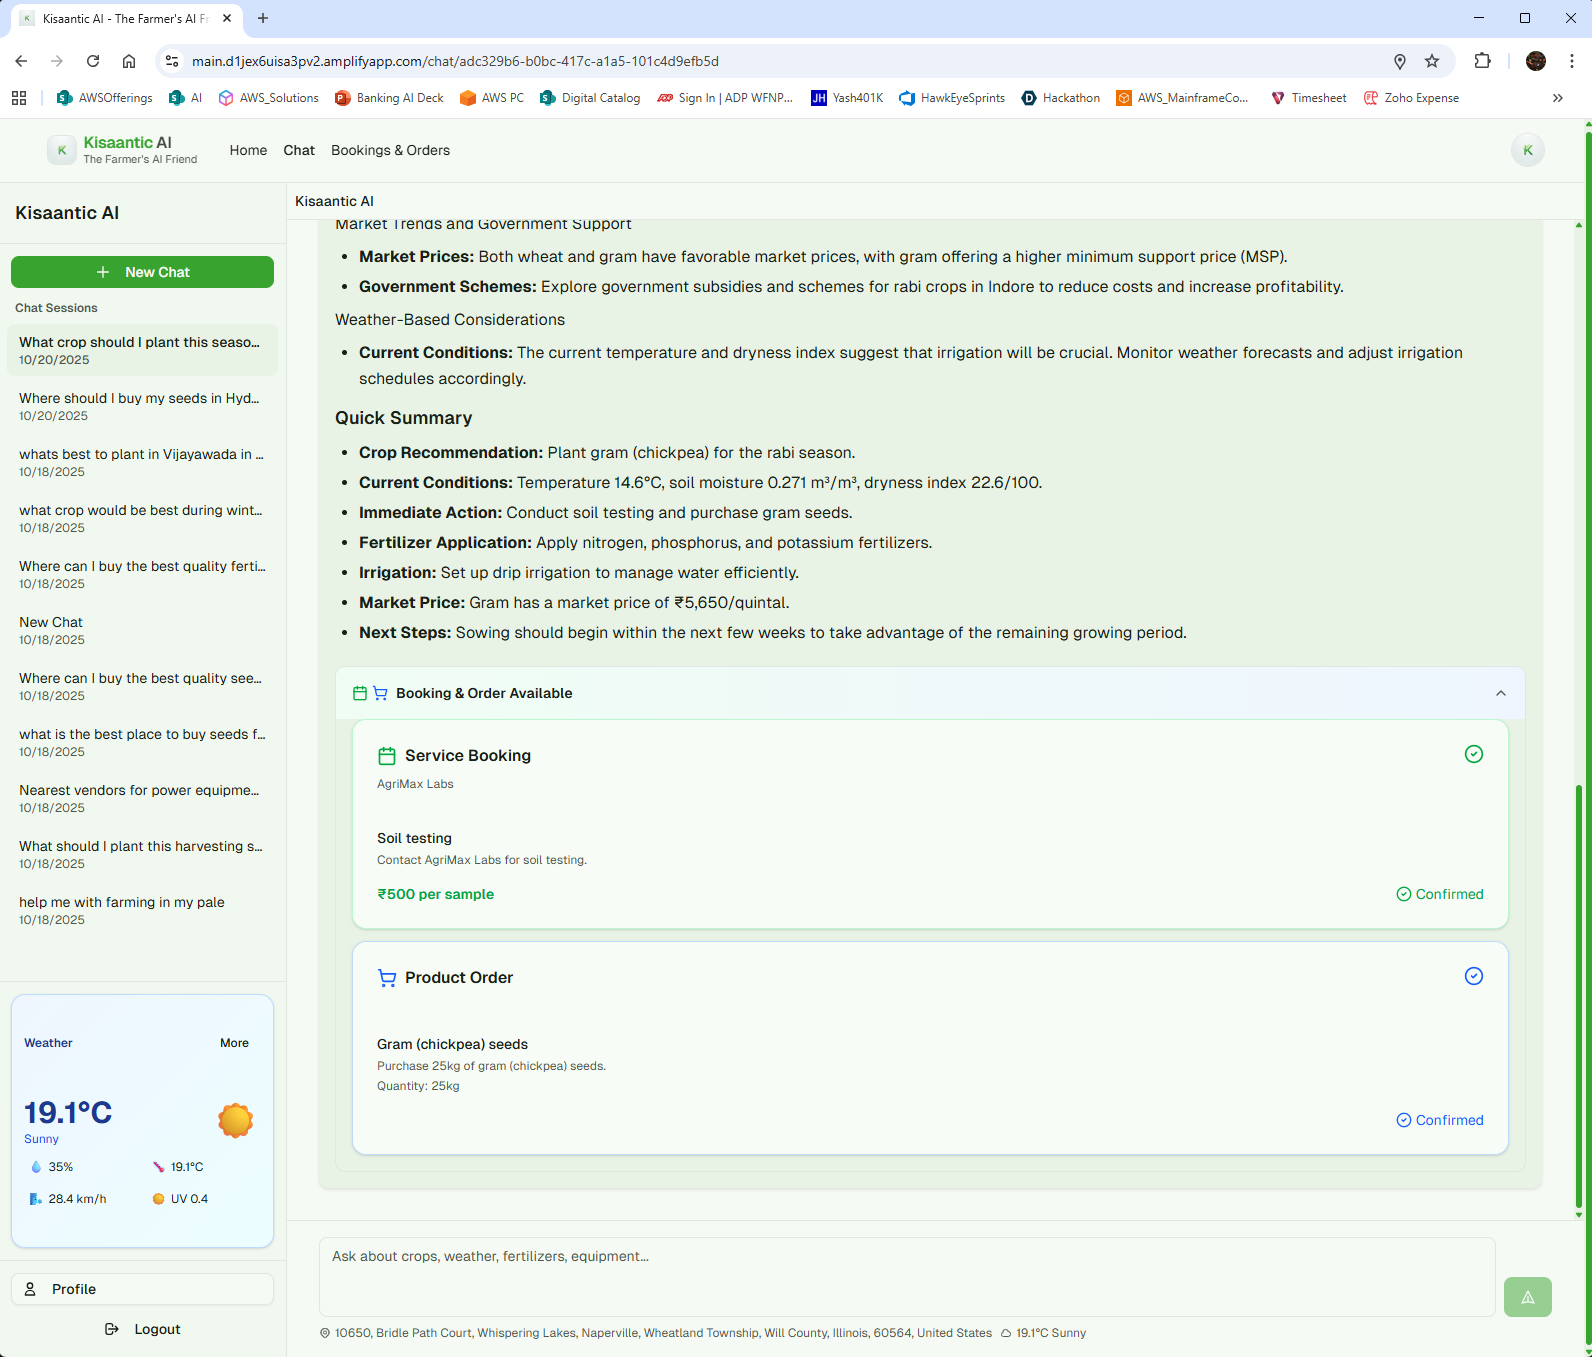Click the Logout arrow icon
The width and height of the screenshot is (1592, 1357).
[x=112, y=1329]
